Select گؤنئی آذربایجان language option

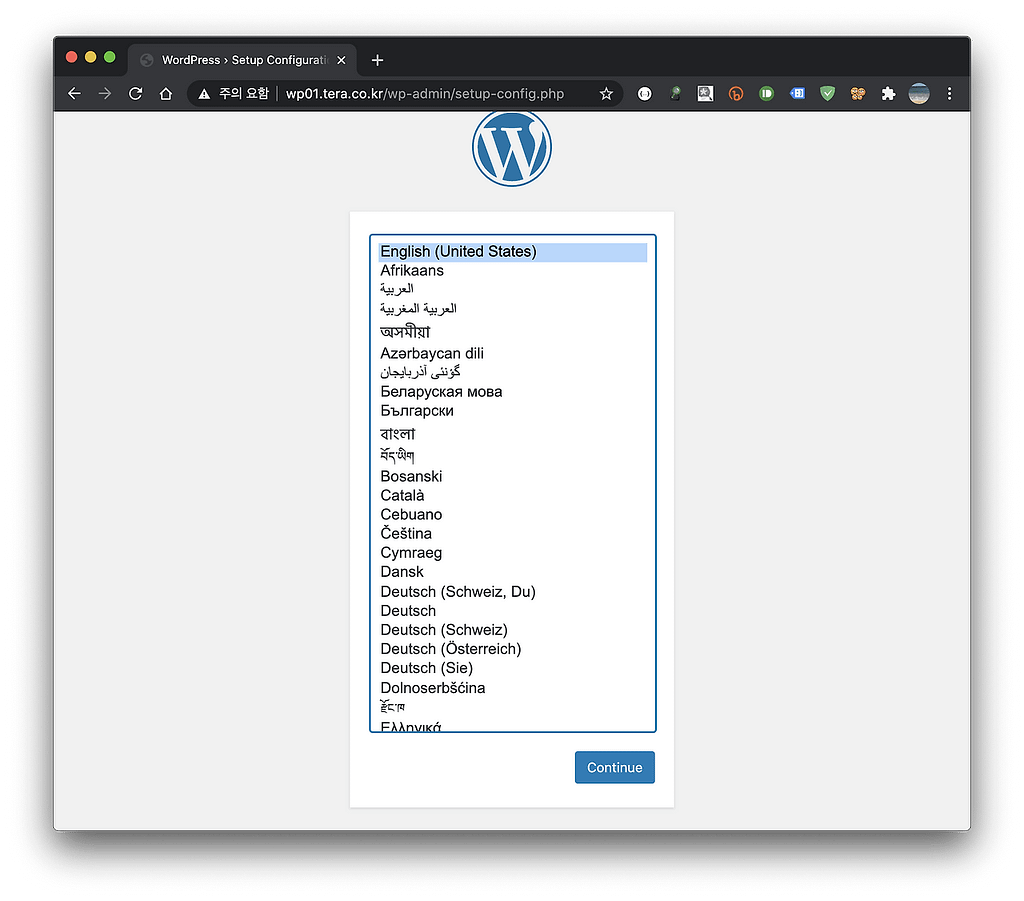pos(513,372)
